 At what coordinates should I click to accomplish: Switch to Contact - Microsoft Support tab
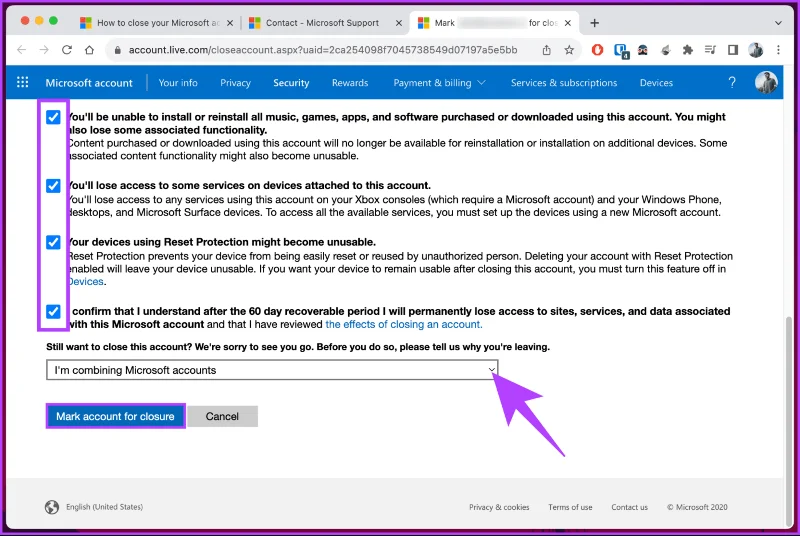[322, 23]
